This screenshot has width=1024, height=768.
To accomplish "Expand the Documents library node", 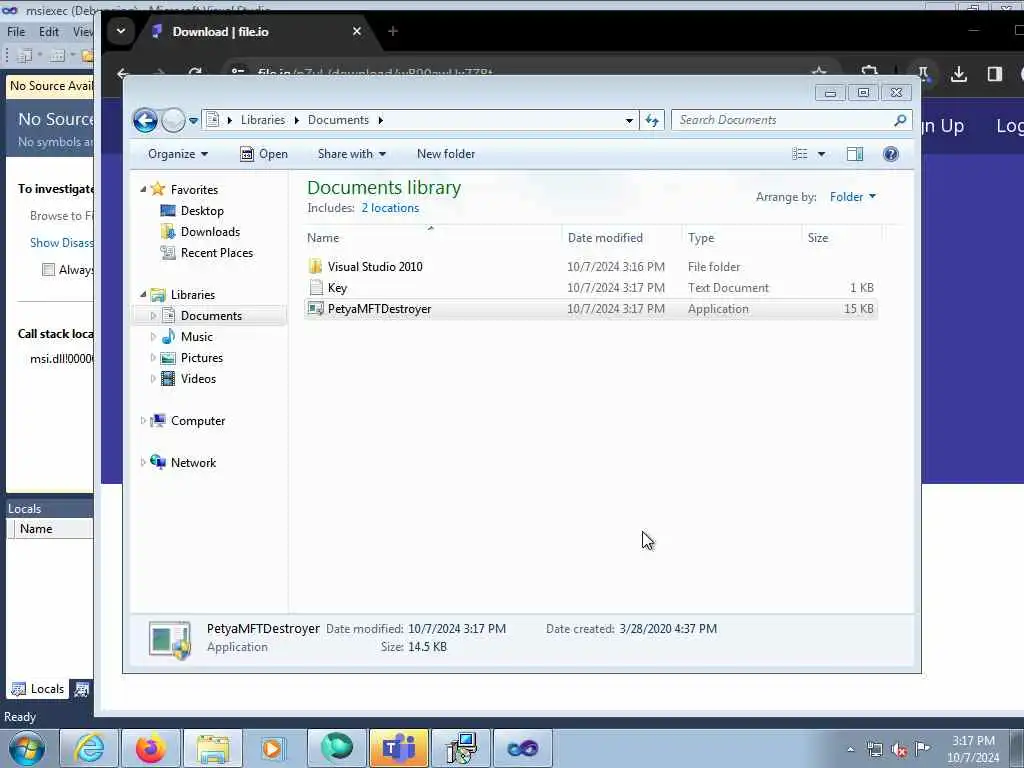I will pos(153,315).
